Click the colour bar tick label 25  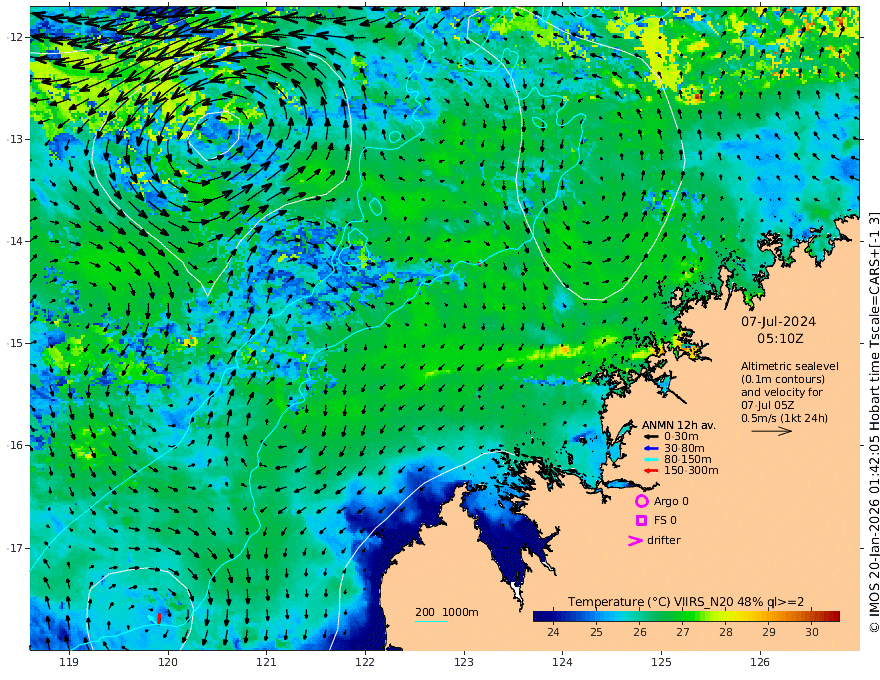[597, 632]
